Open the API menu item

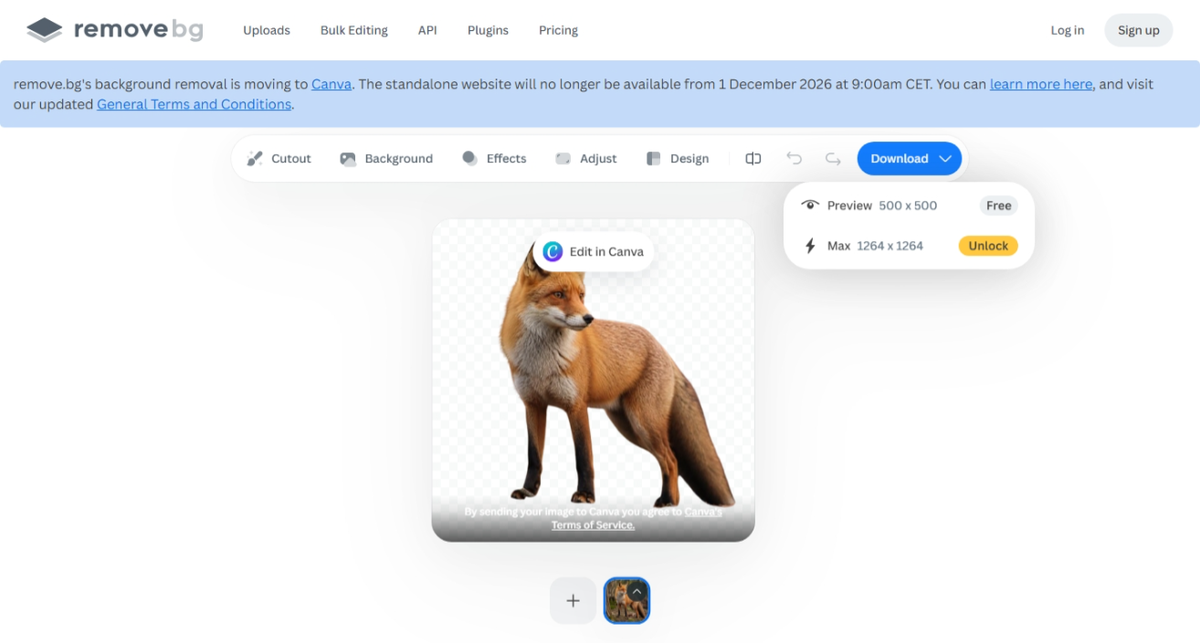pyautogui.click(x=427, y=30)
